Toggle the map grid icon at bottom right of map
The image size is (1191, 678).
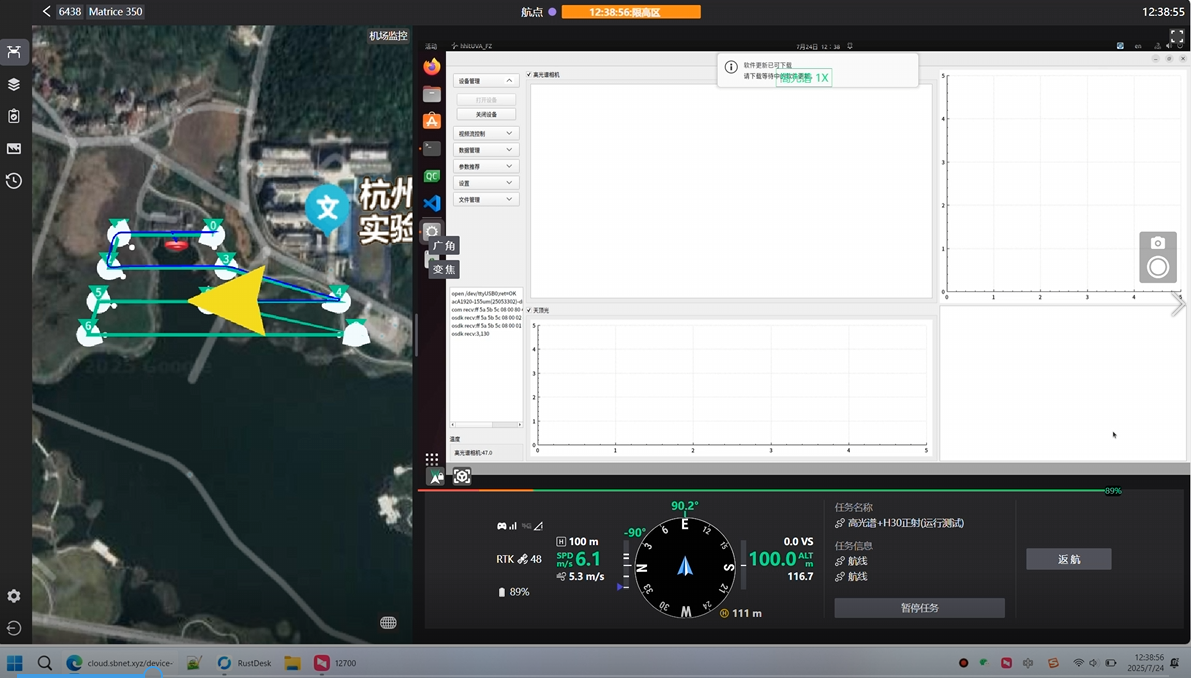(x=388, y=623)
